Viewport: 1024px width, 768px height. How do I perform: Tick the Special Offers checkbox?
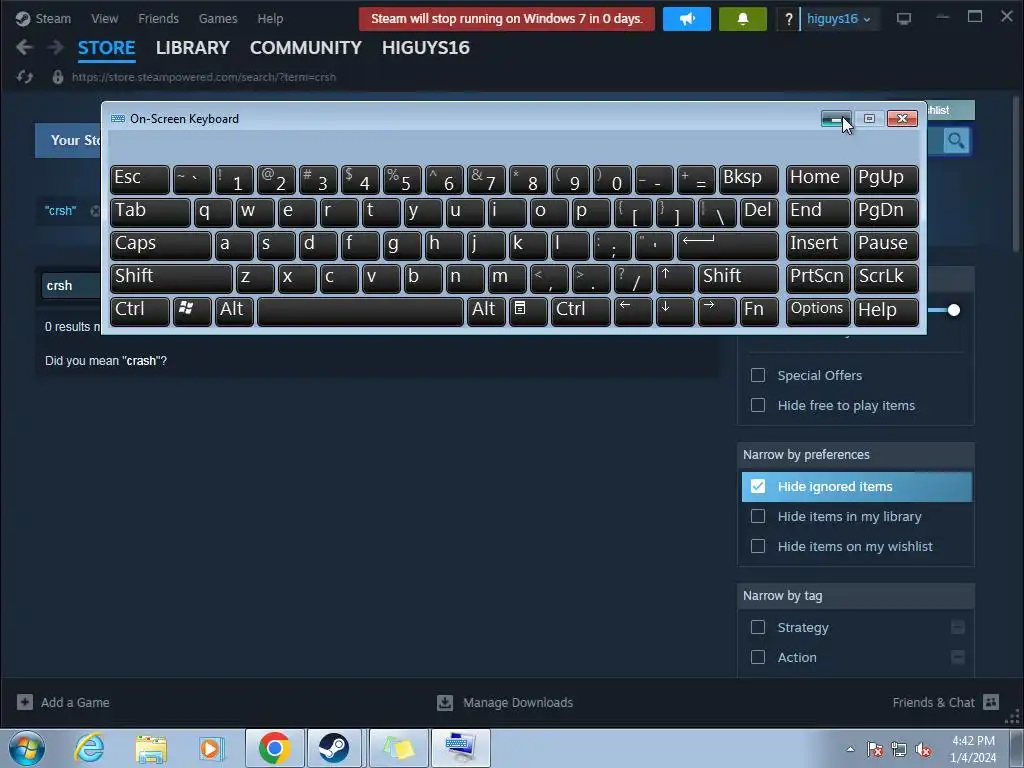coord(758,375)
